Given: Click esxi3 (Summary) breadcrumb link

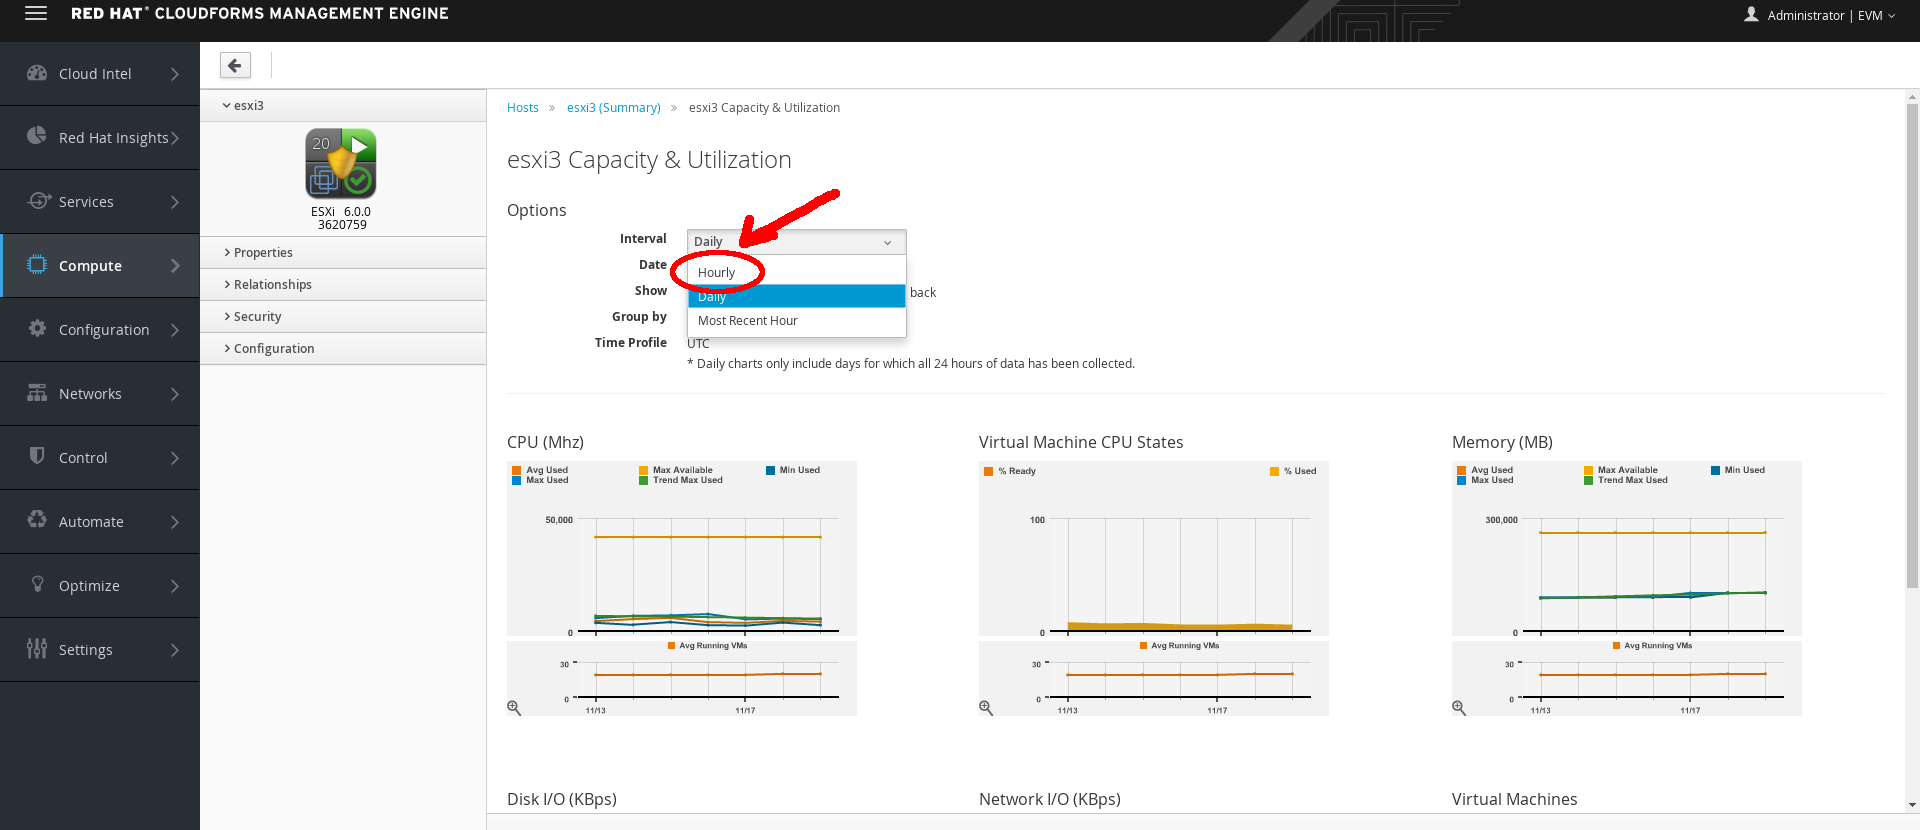Looking at the screenshot, I should 614,108.
